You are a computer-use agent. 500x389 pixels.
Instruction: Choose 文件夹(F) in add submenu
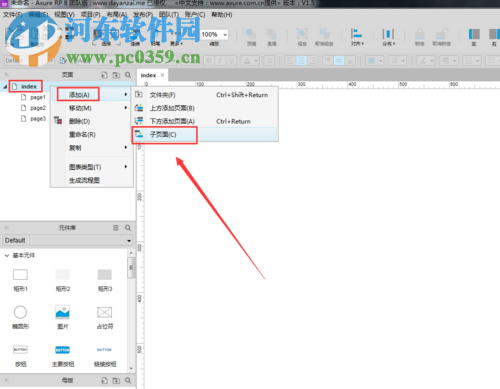pyautogui.click(x=205, y=95)
